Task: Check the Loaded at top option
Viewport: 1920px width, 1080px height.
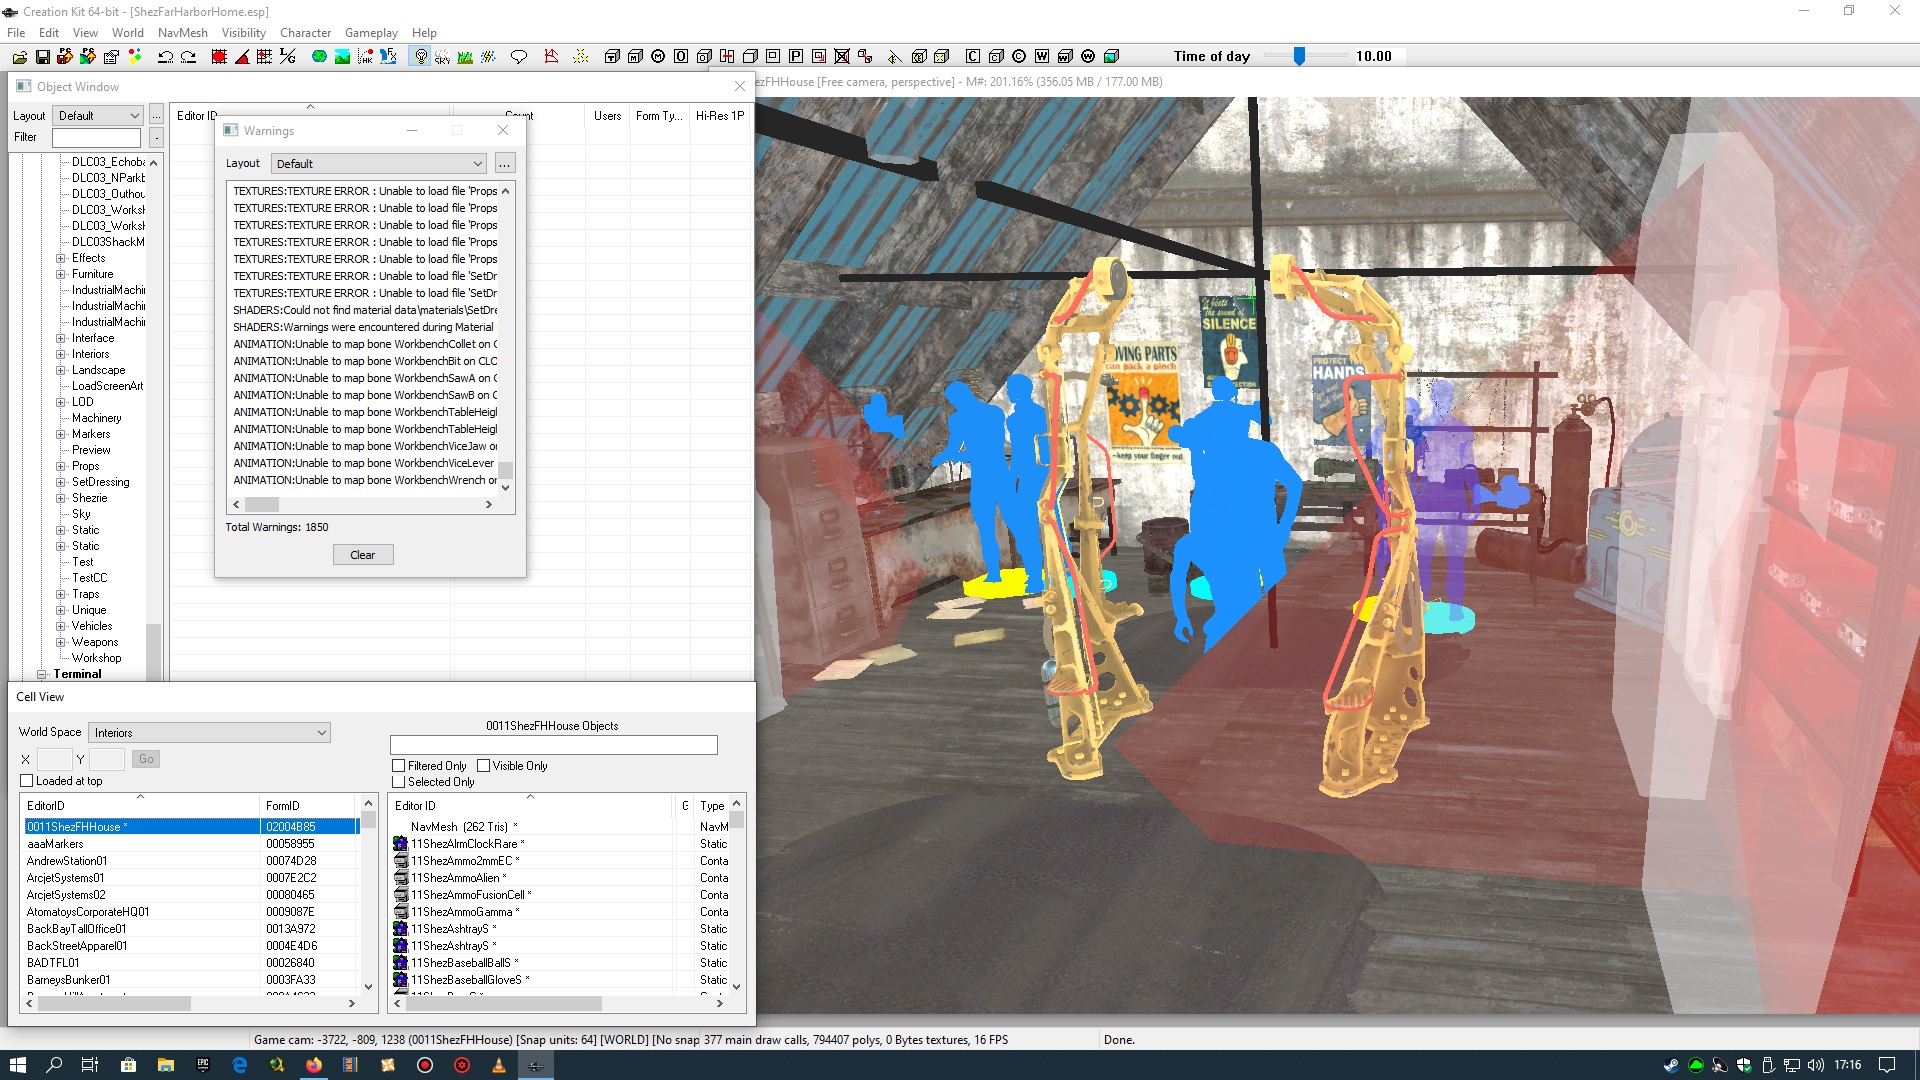Action: pyautogui.click(x=27, y=781)
